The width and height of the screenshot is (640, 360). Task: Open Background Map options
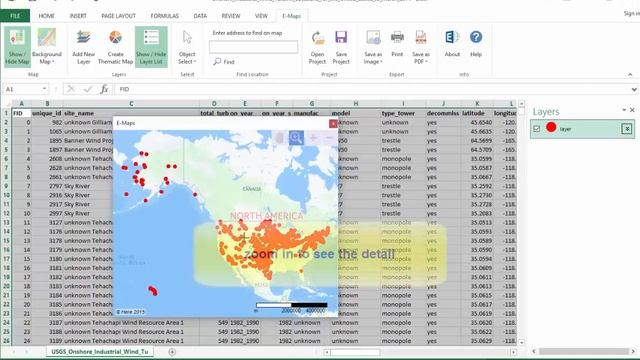pyautogui.click(x=47, y=47)
